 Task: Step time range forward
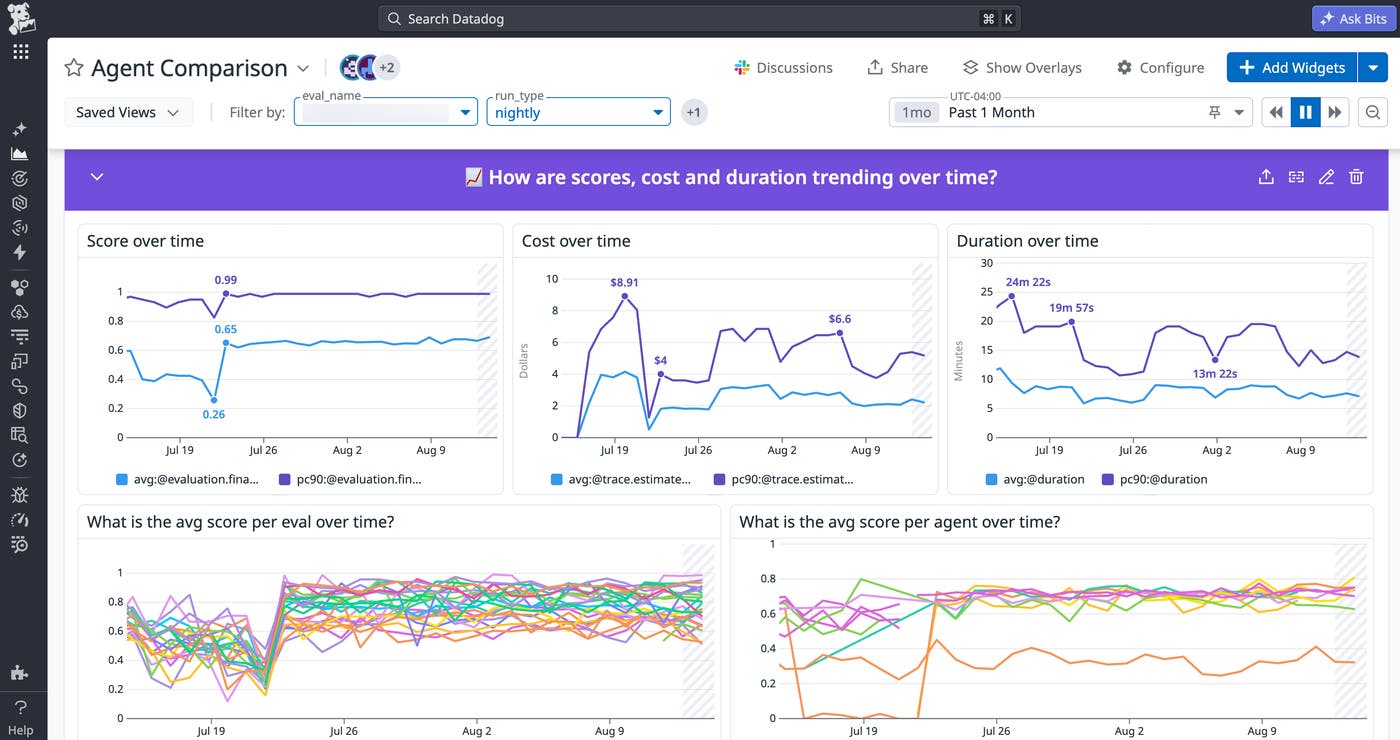(1335, 112)
